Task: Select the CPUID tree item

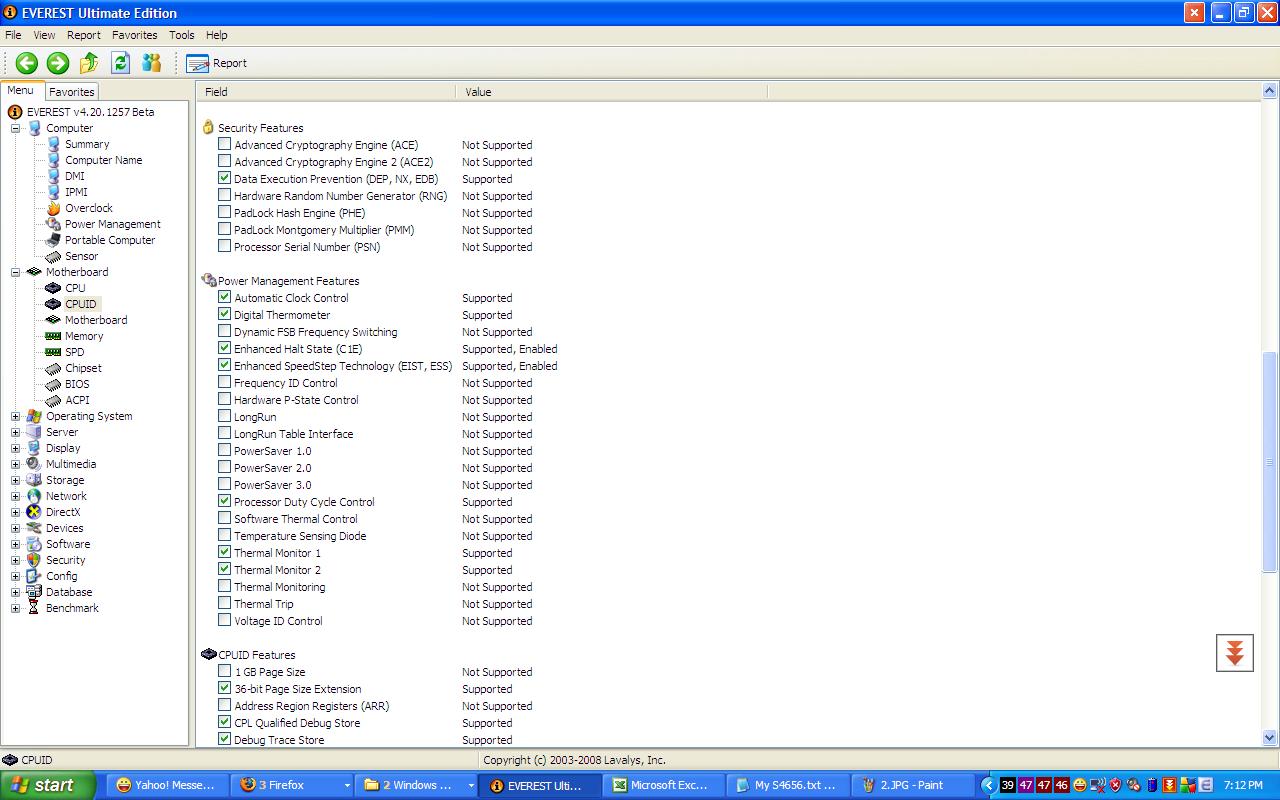Action: [x=81, y=304]
